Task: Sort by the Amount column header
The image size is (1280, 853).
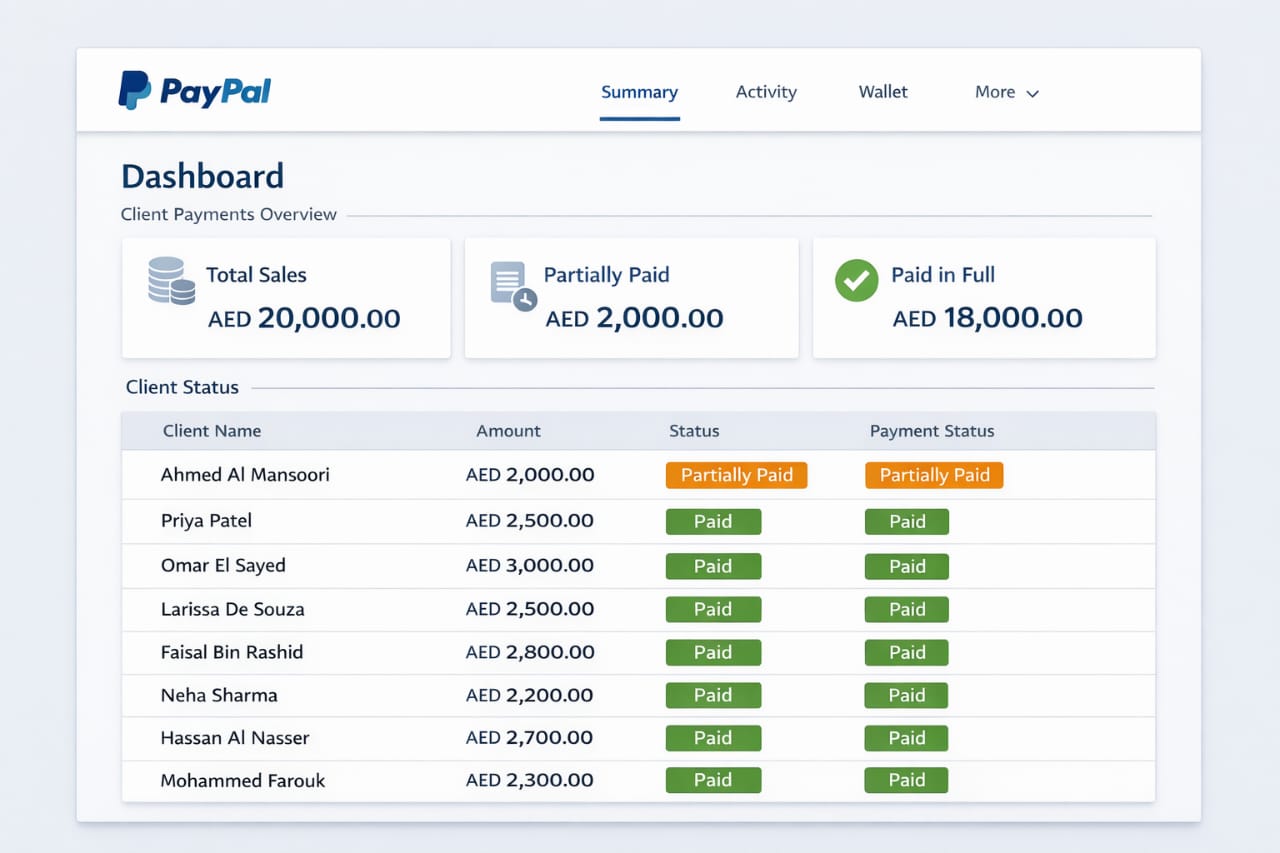Action: [508, 431]
